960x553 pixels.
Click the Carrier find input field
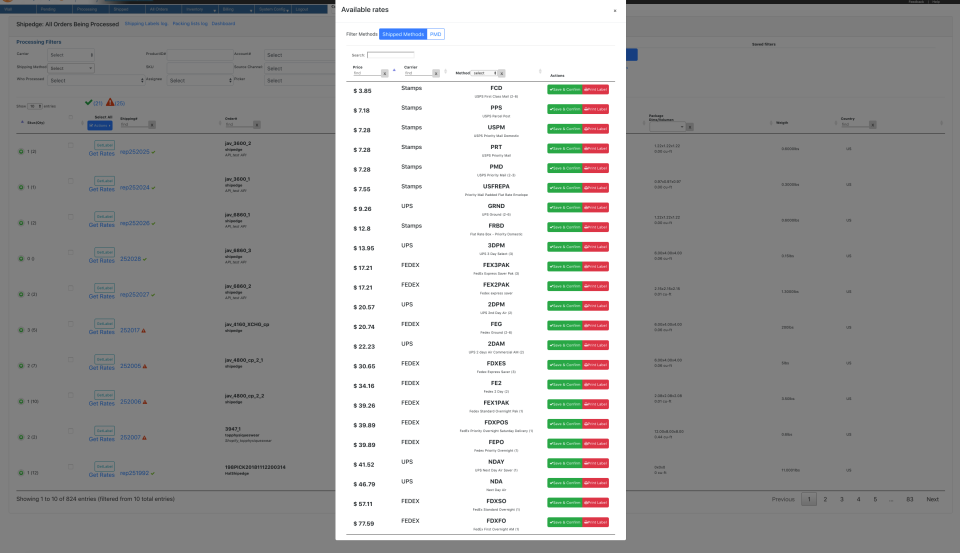point(418,73)
